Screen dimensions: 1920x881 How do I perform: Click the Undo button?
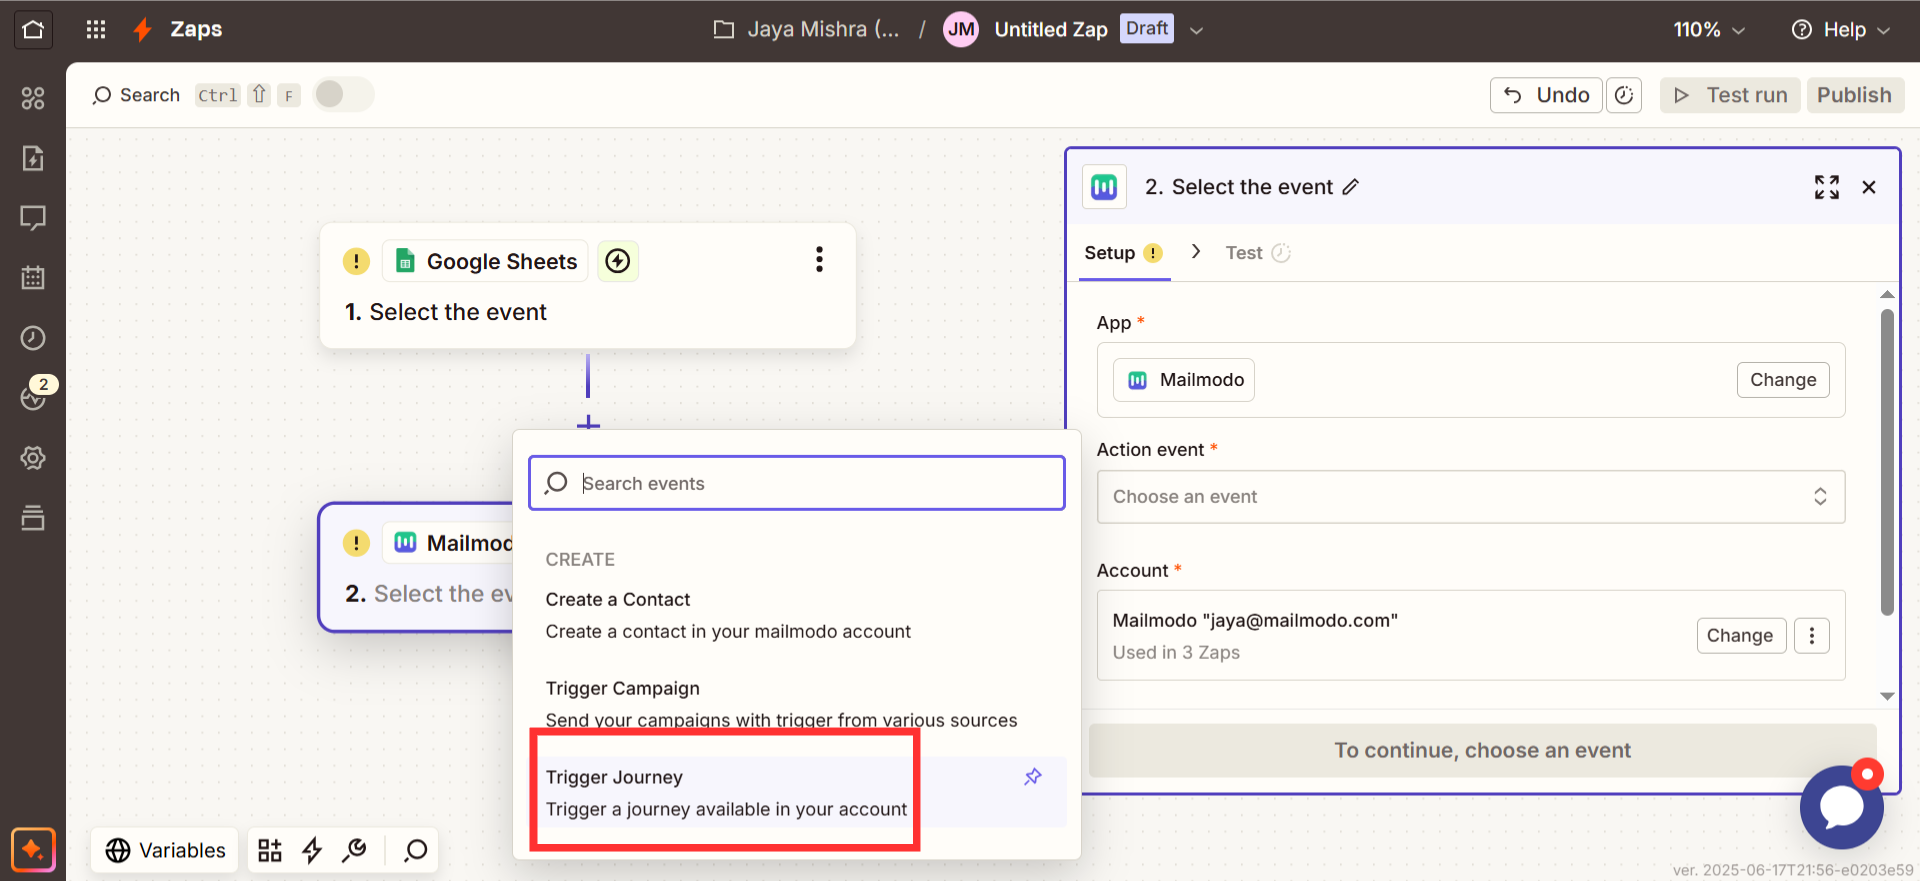pyautogui.click(x=1546, y=95)
